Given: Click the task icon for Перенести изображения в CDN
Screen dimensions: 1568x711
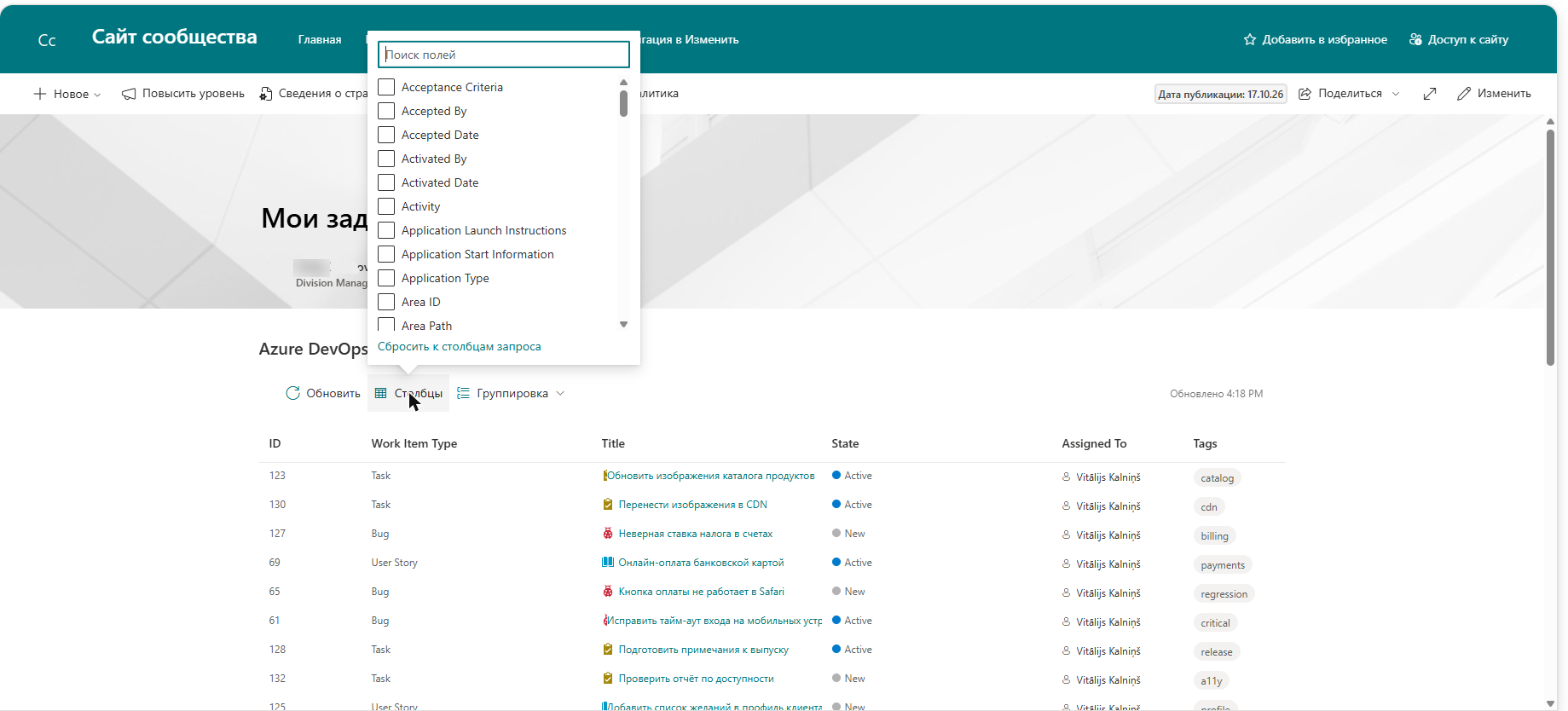Looking at the screenshot, I should coord(607,505).
